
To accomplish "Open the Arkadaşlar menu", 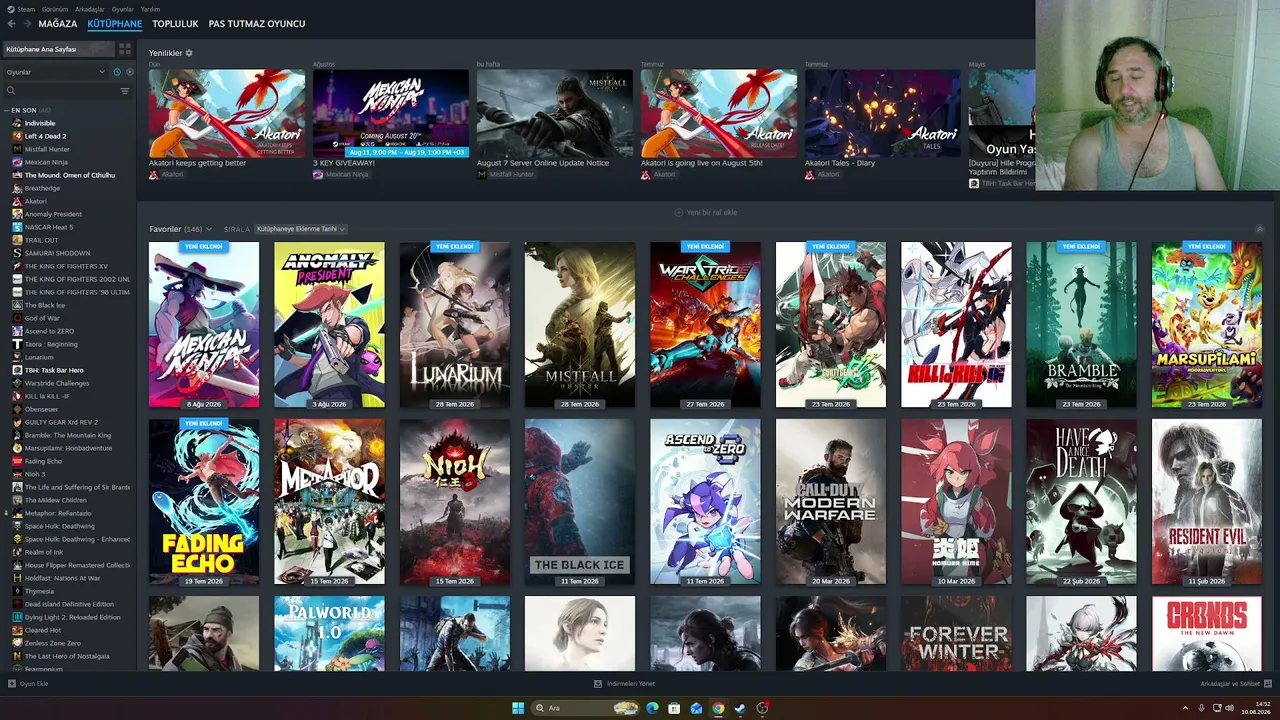I will point(90,9).
